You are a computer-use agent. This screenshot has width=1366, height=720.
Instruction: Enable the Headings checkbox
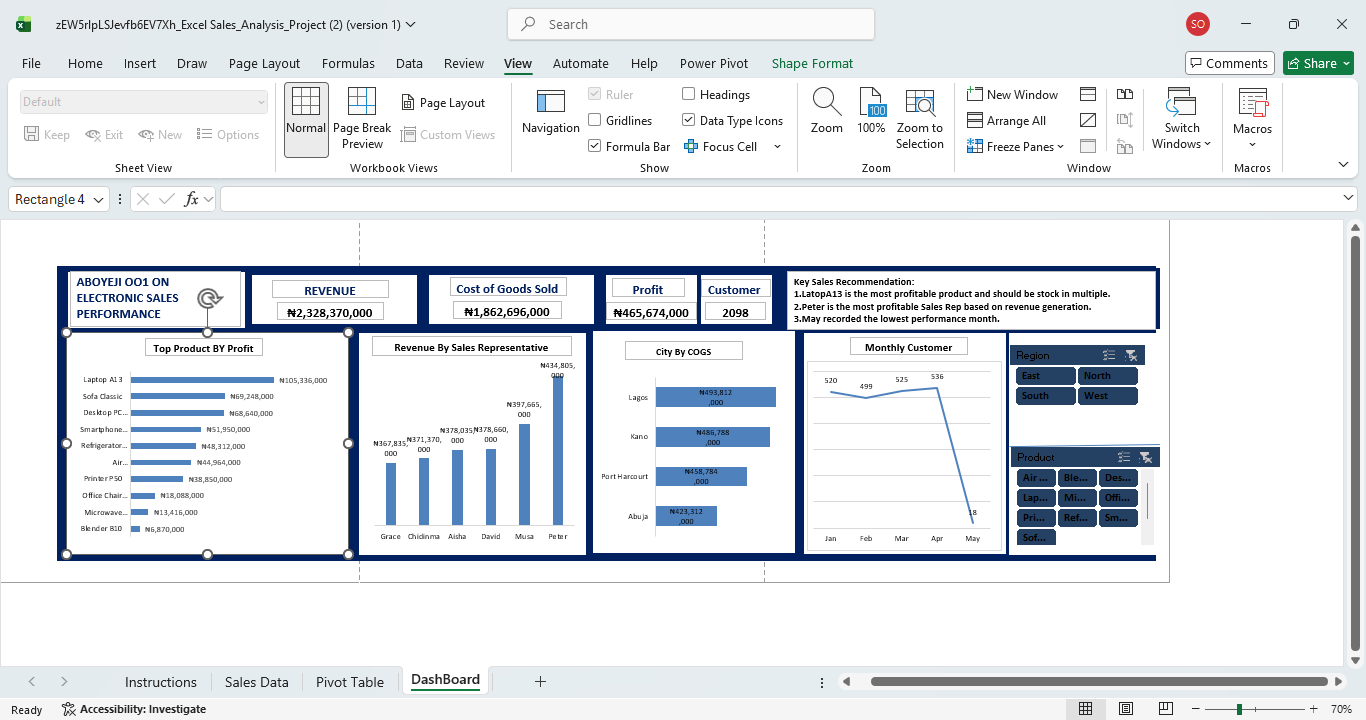click(x=689, y=95)
